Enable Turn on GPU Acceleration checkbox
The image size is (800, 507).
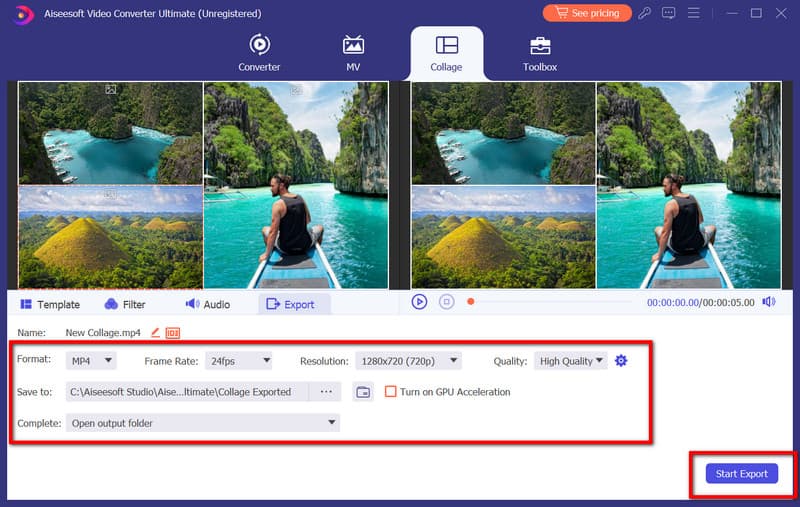[x=391, y=392]
